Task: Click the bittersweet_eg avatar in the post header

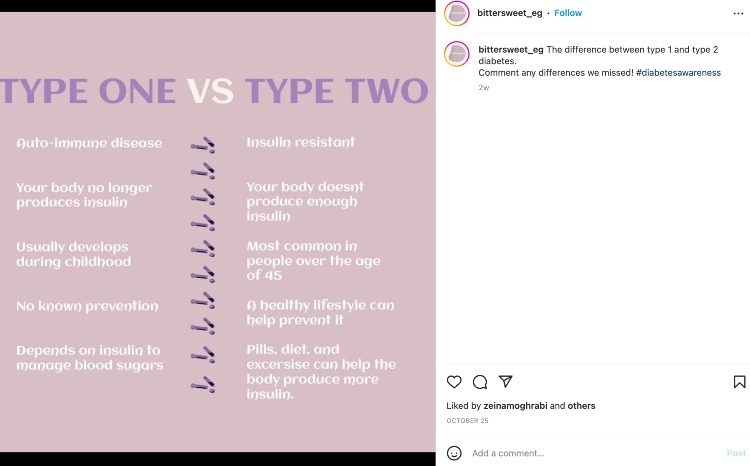Action: coord(457,13)
